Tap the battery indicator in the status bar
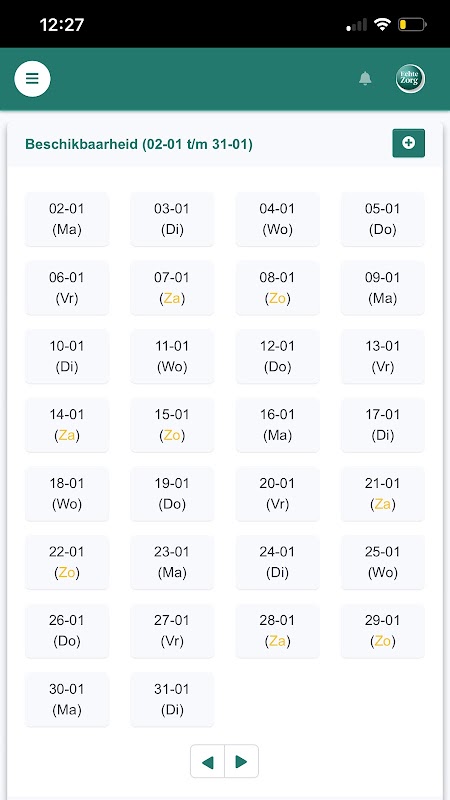 412,24
